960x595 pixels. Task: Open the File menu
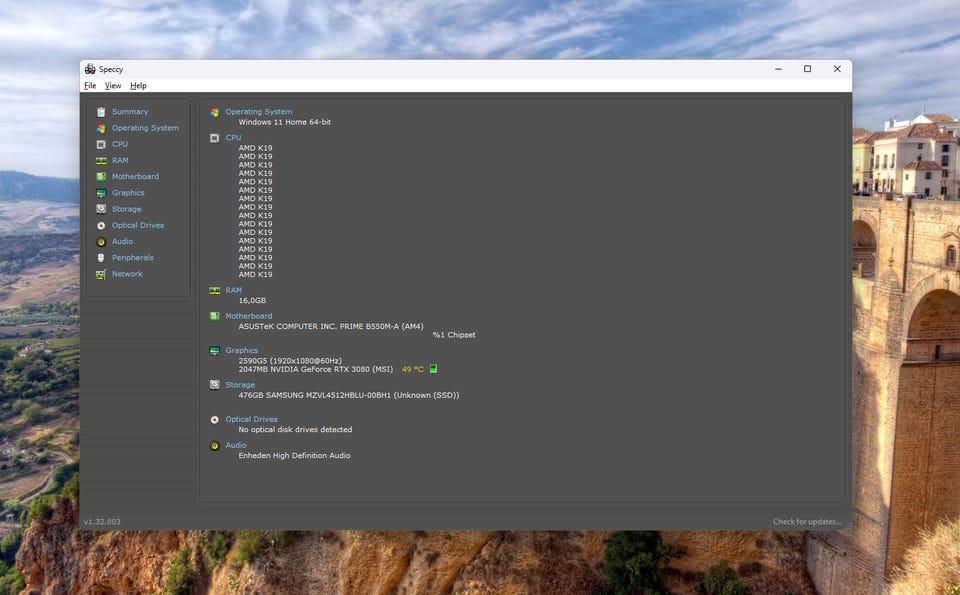[90, 86]
